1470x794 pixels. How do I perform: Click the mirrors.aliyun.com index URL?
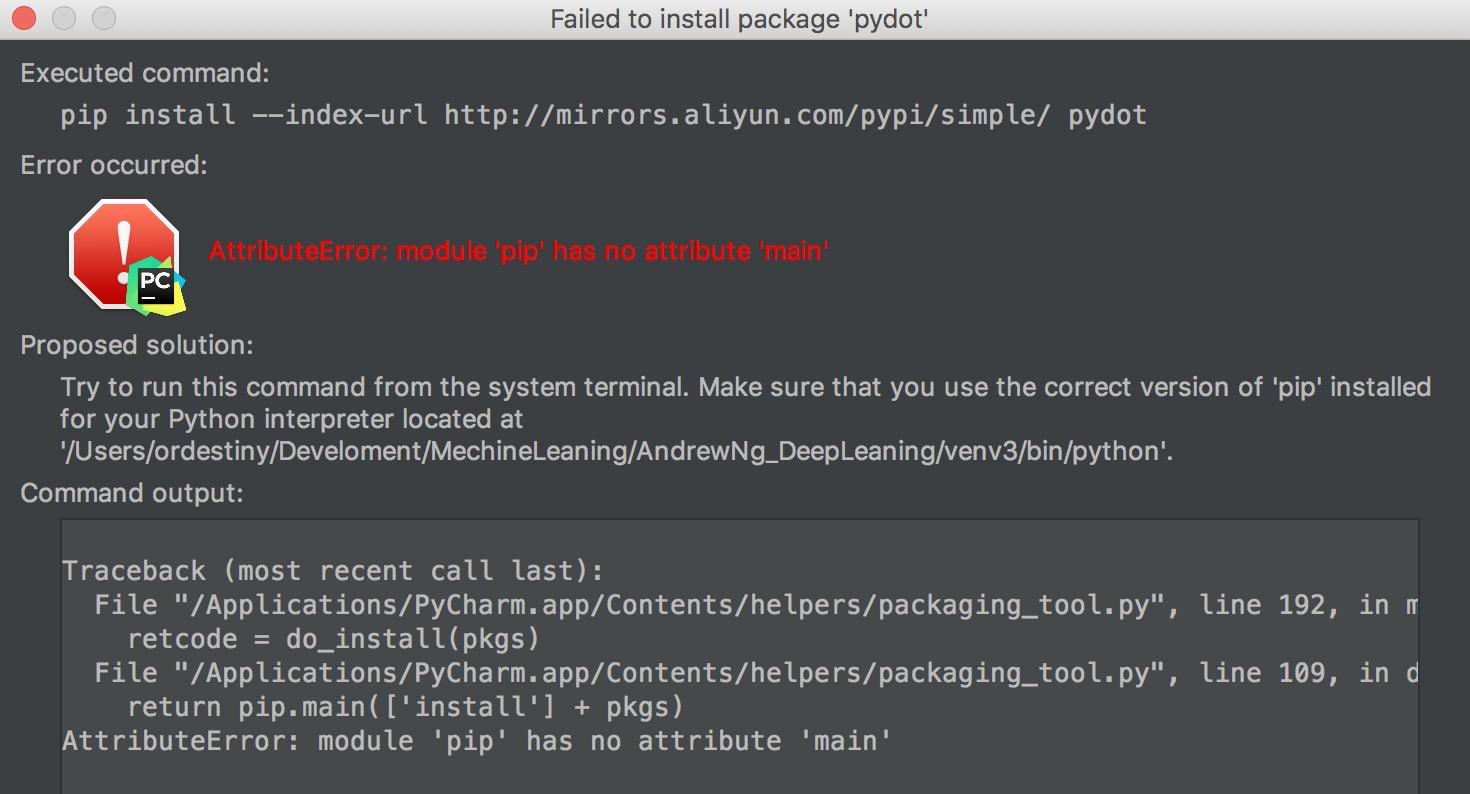747,115
